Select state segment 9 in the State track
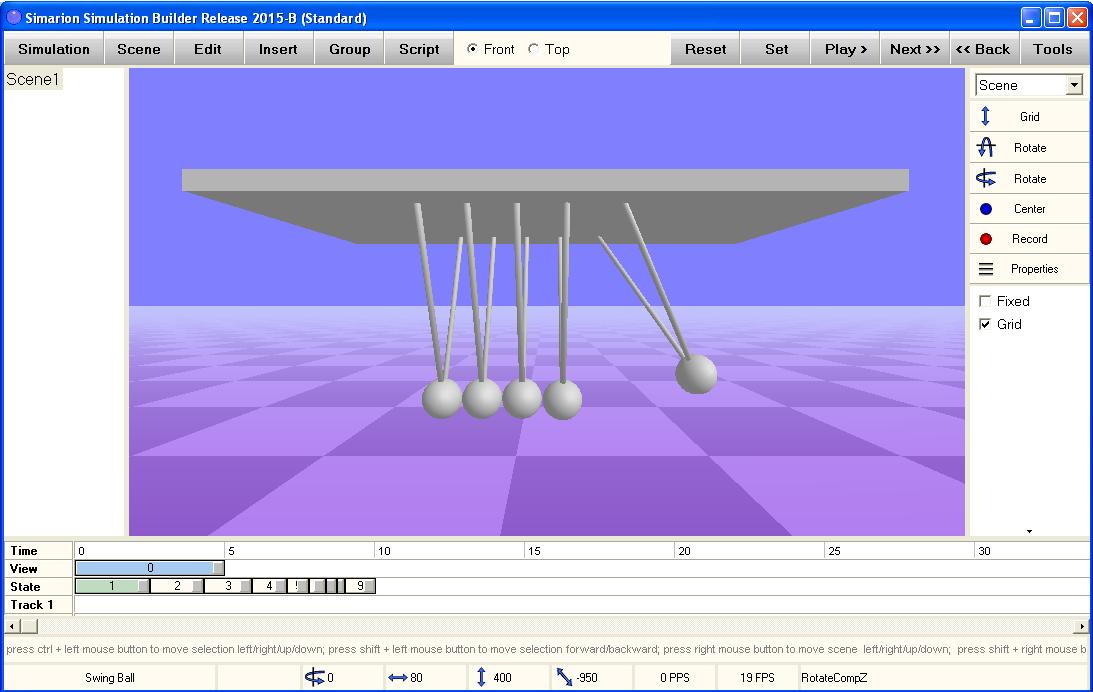 coord(361,586)
